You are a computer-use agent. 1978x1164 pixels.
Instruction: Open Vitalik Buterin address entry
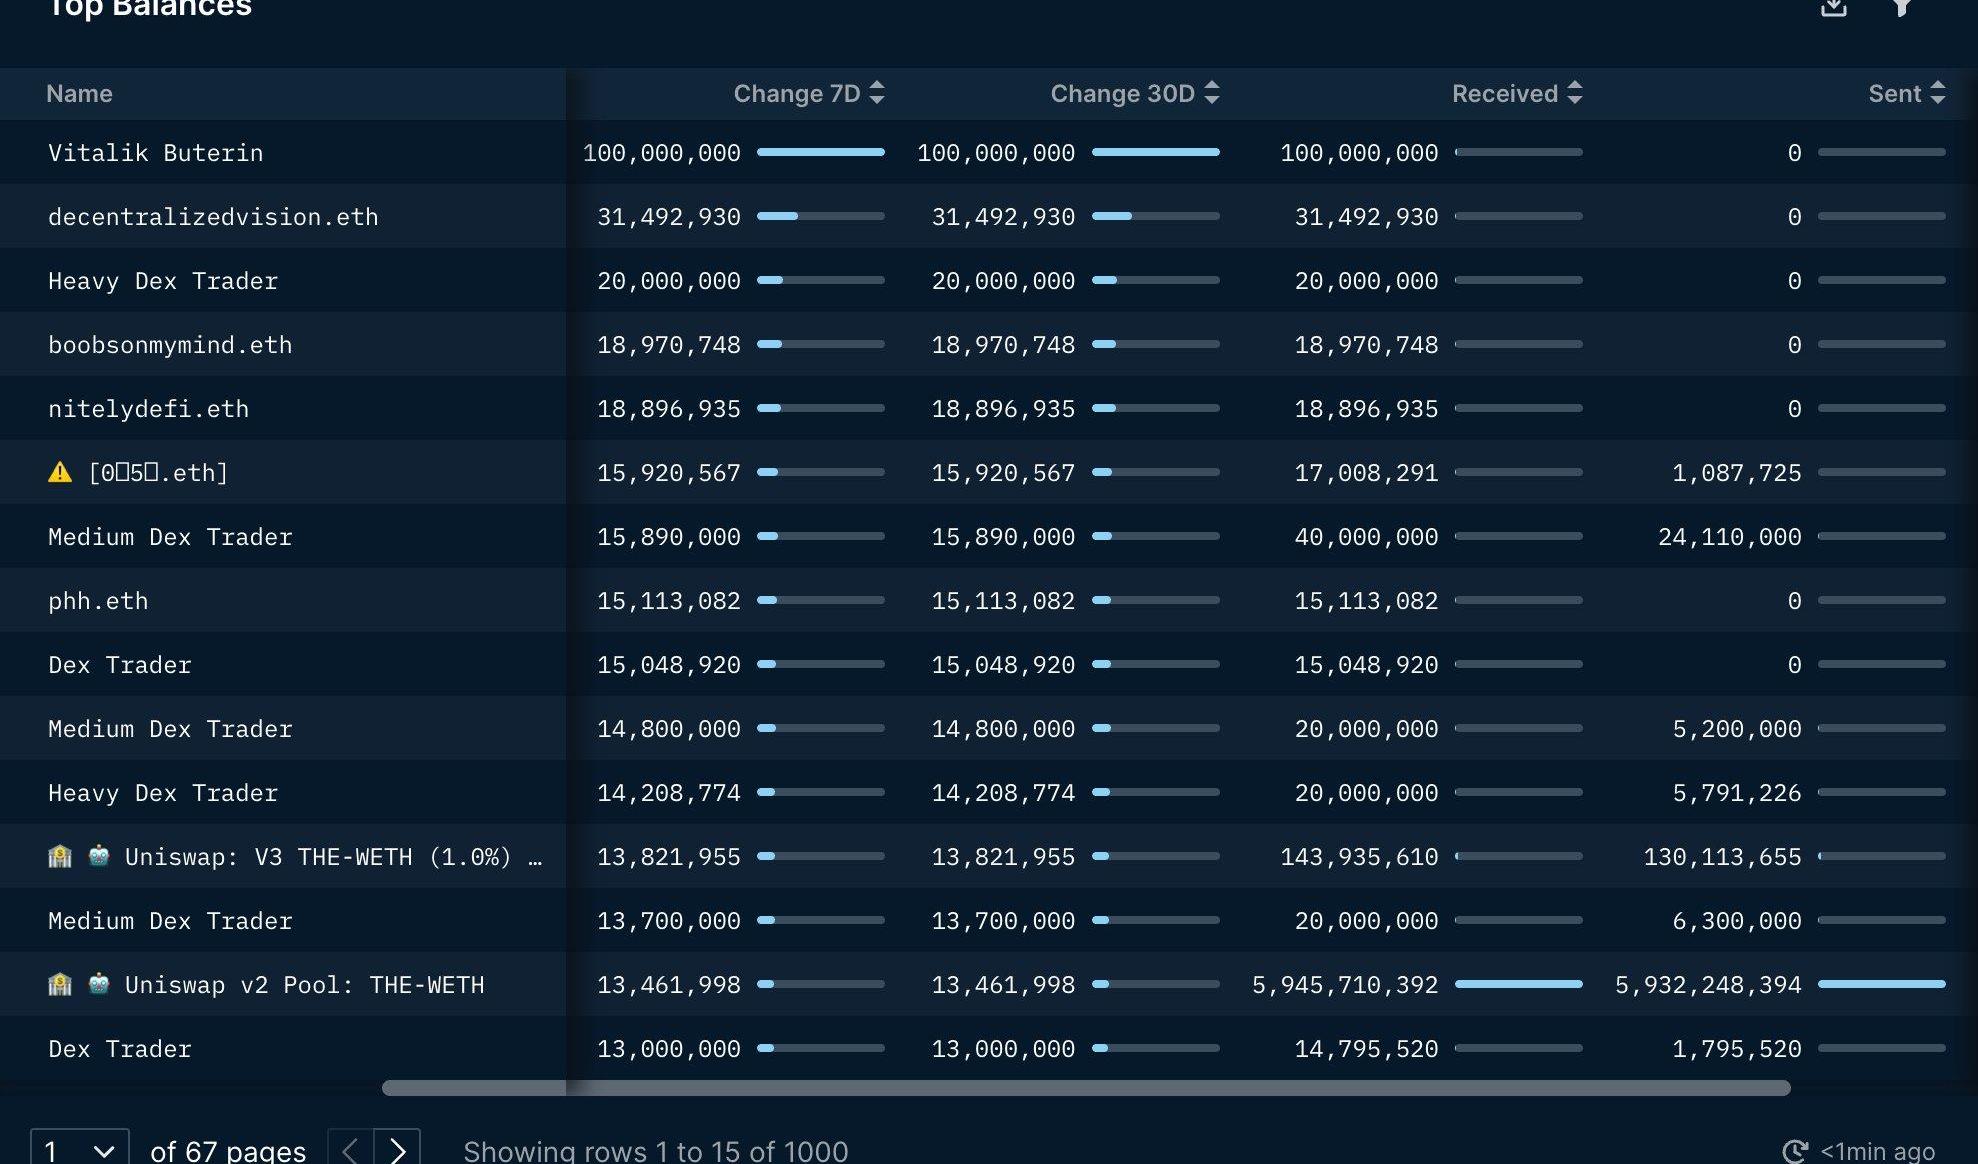point(155,153)
